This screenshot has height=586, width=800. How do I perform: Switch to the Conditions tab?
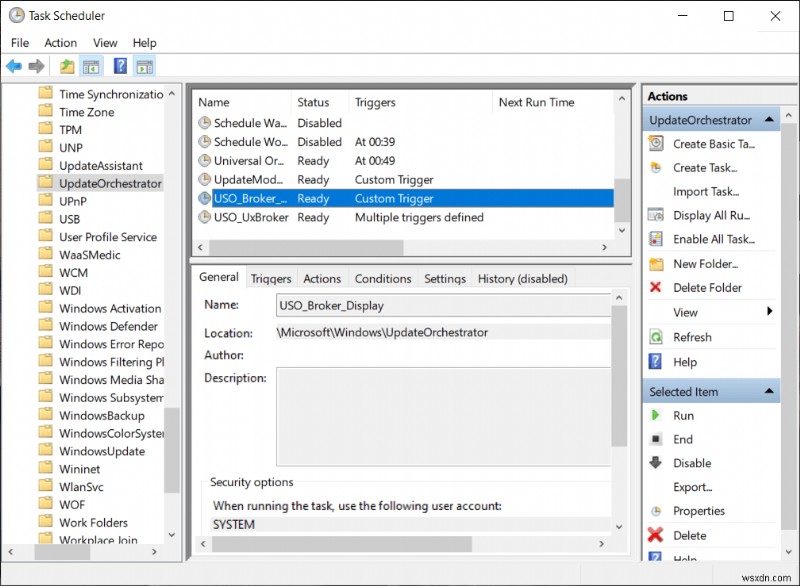(x=382, y=278)
